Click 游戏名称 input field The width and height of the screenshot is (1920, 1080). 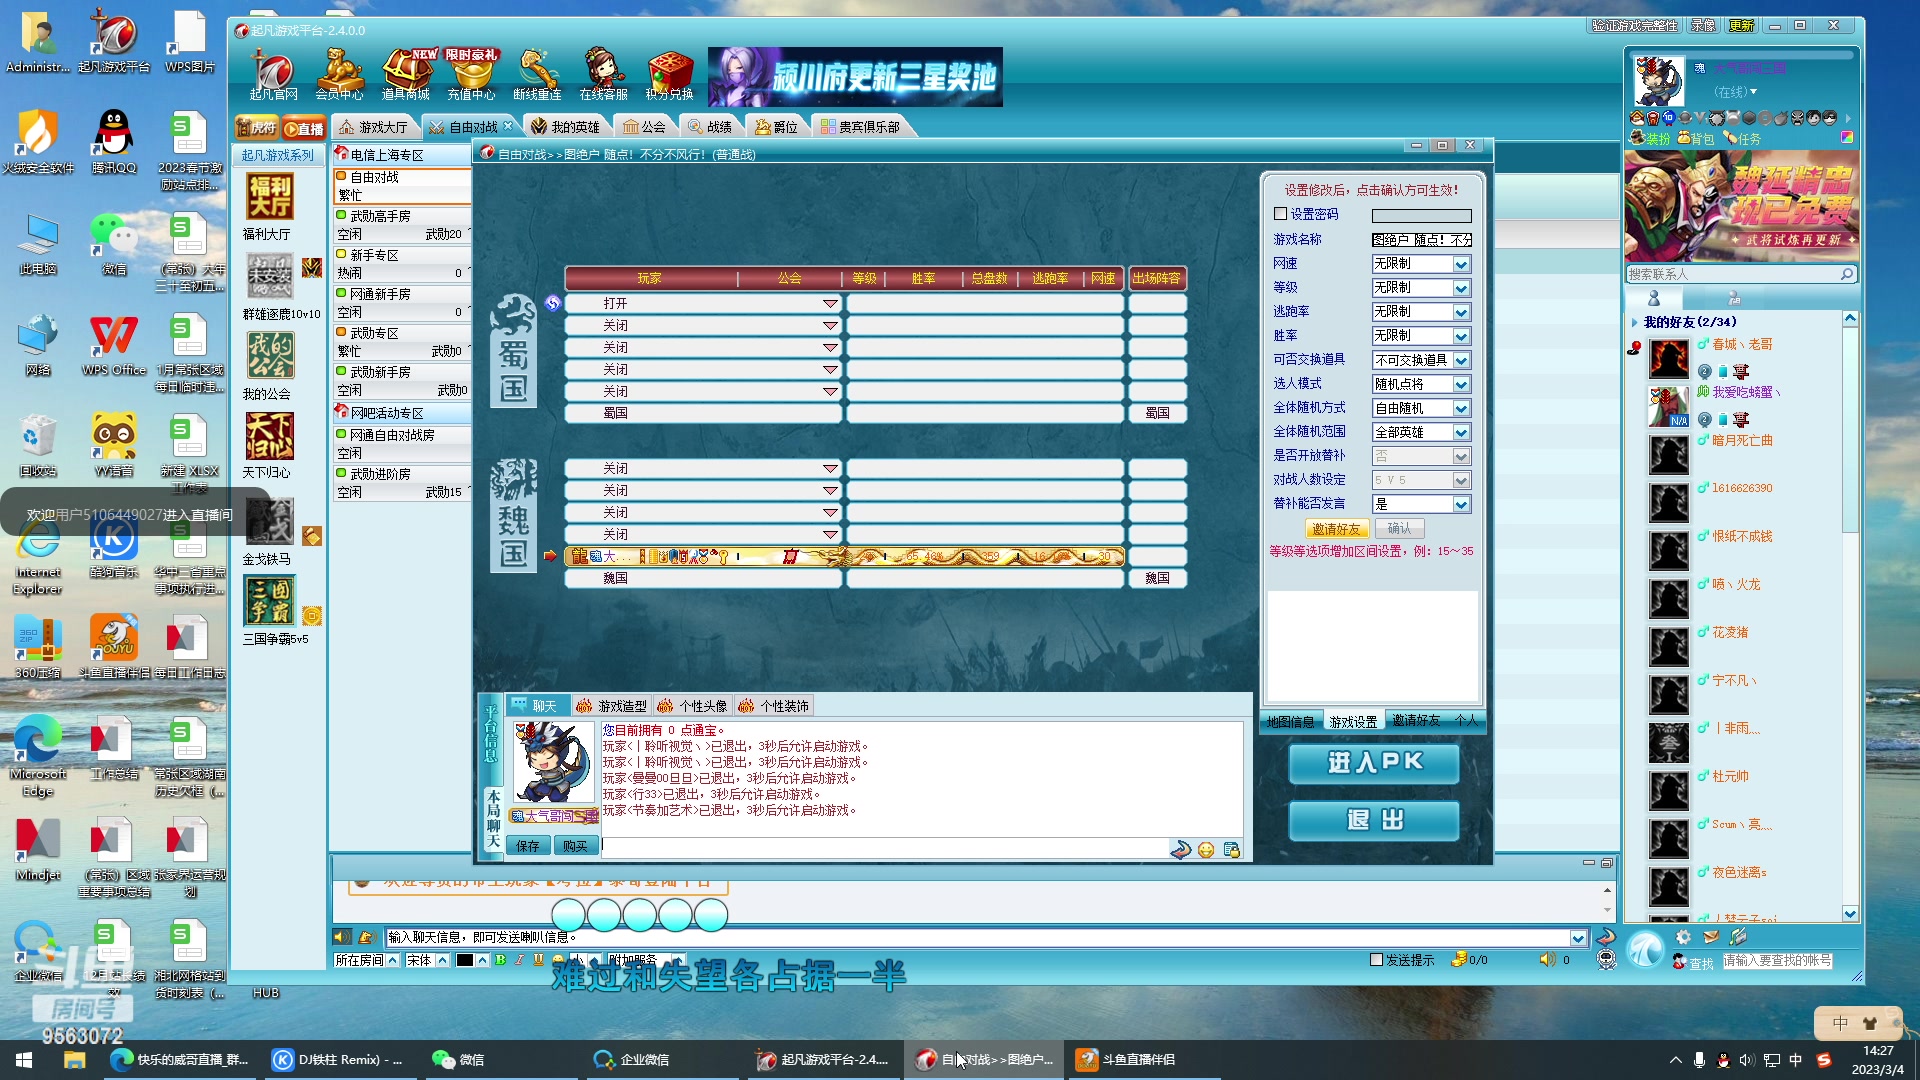tap(1421, 240)
